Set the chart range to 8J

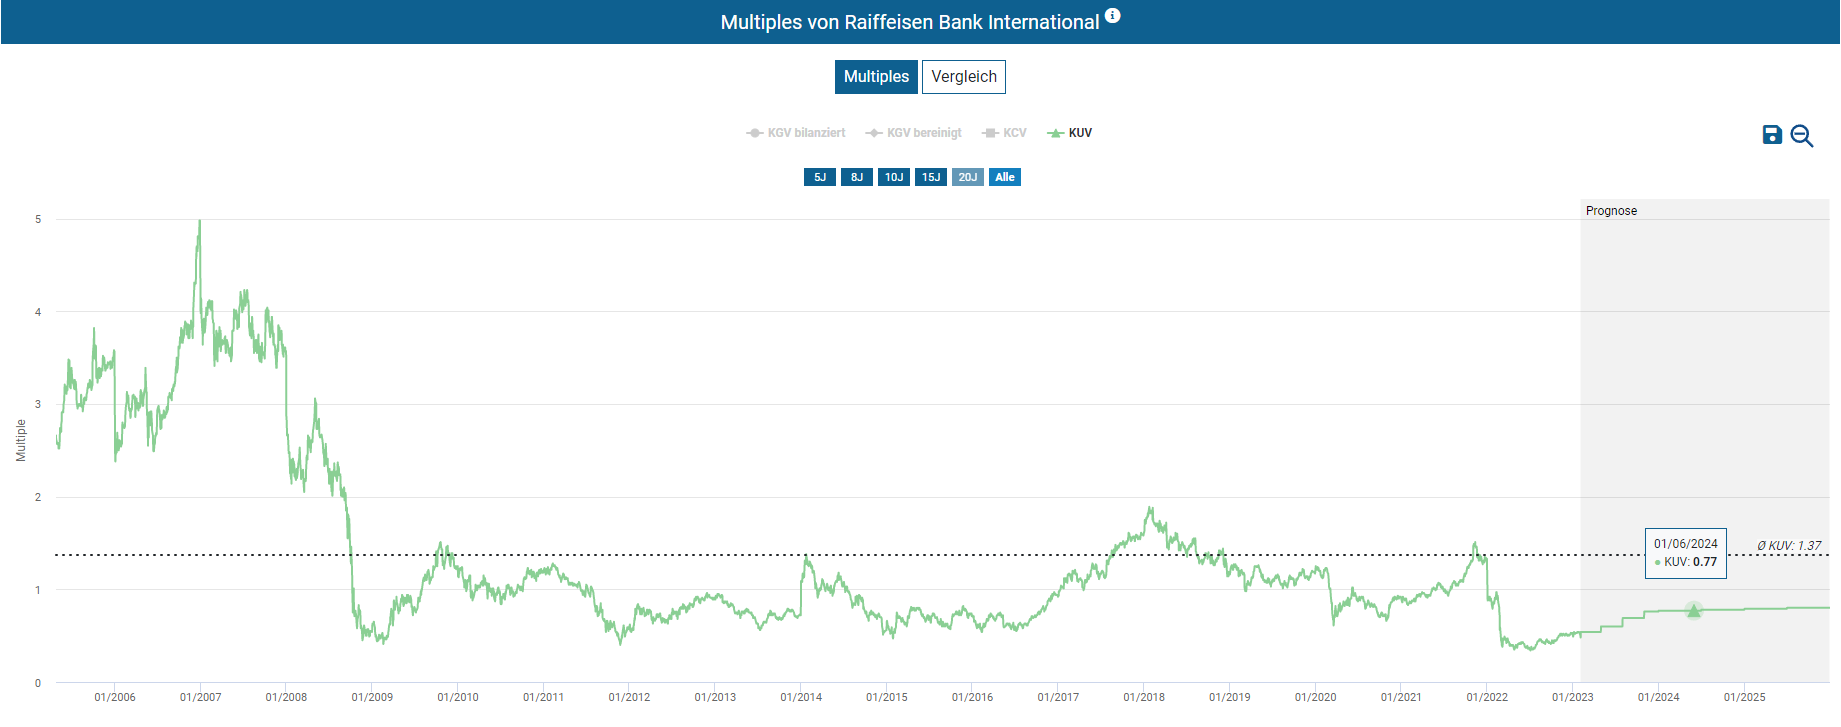pyautogui.click(x=856, y=177)
